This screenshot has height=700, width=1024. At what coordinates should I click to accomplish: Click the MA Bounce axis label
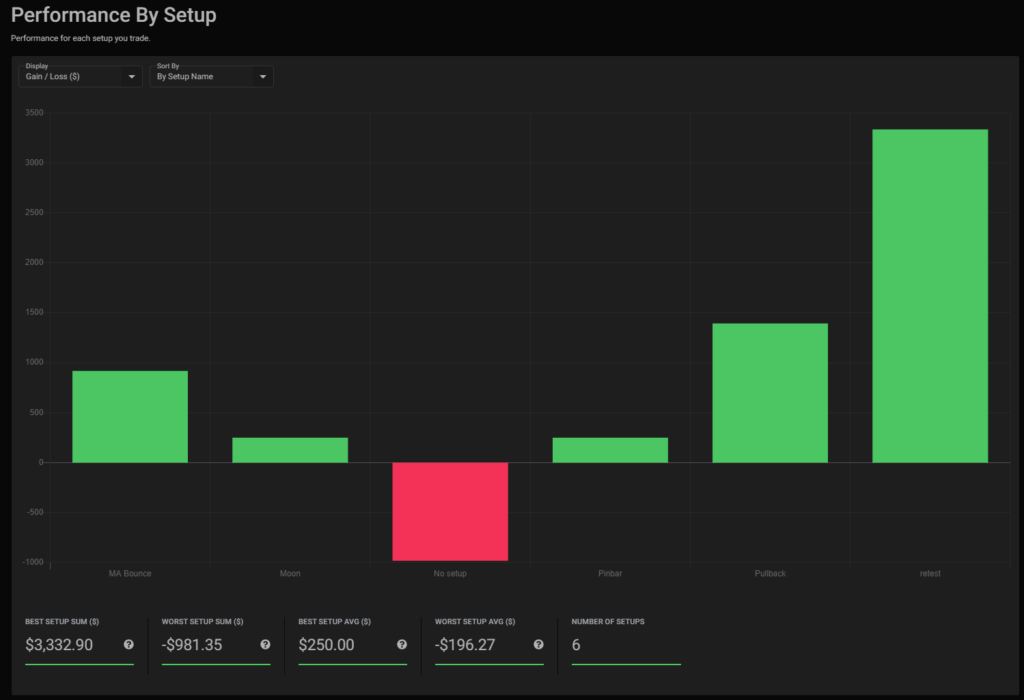[x=129, y=573]
